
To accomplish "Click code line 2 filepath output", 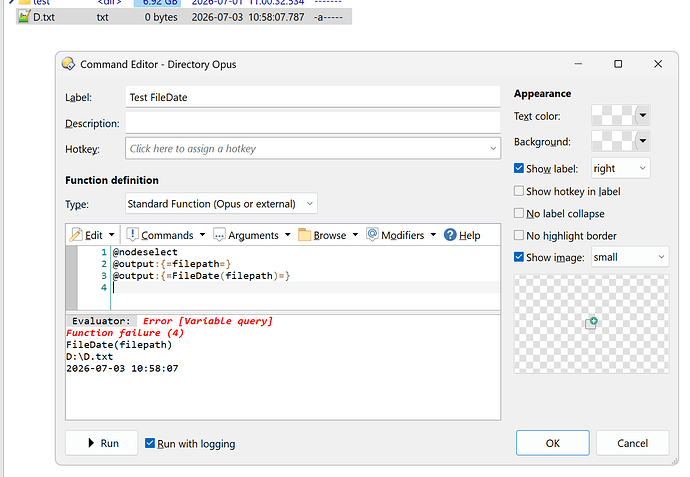I will [x=172, y=264].
